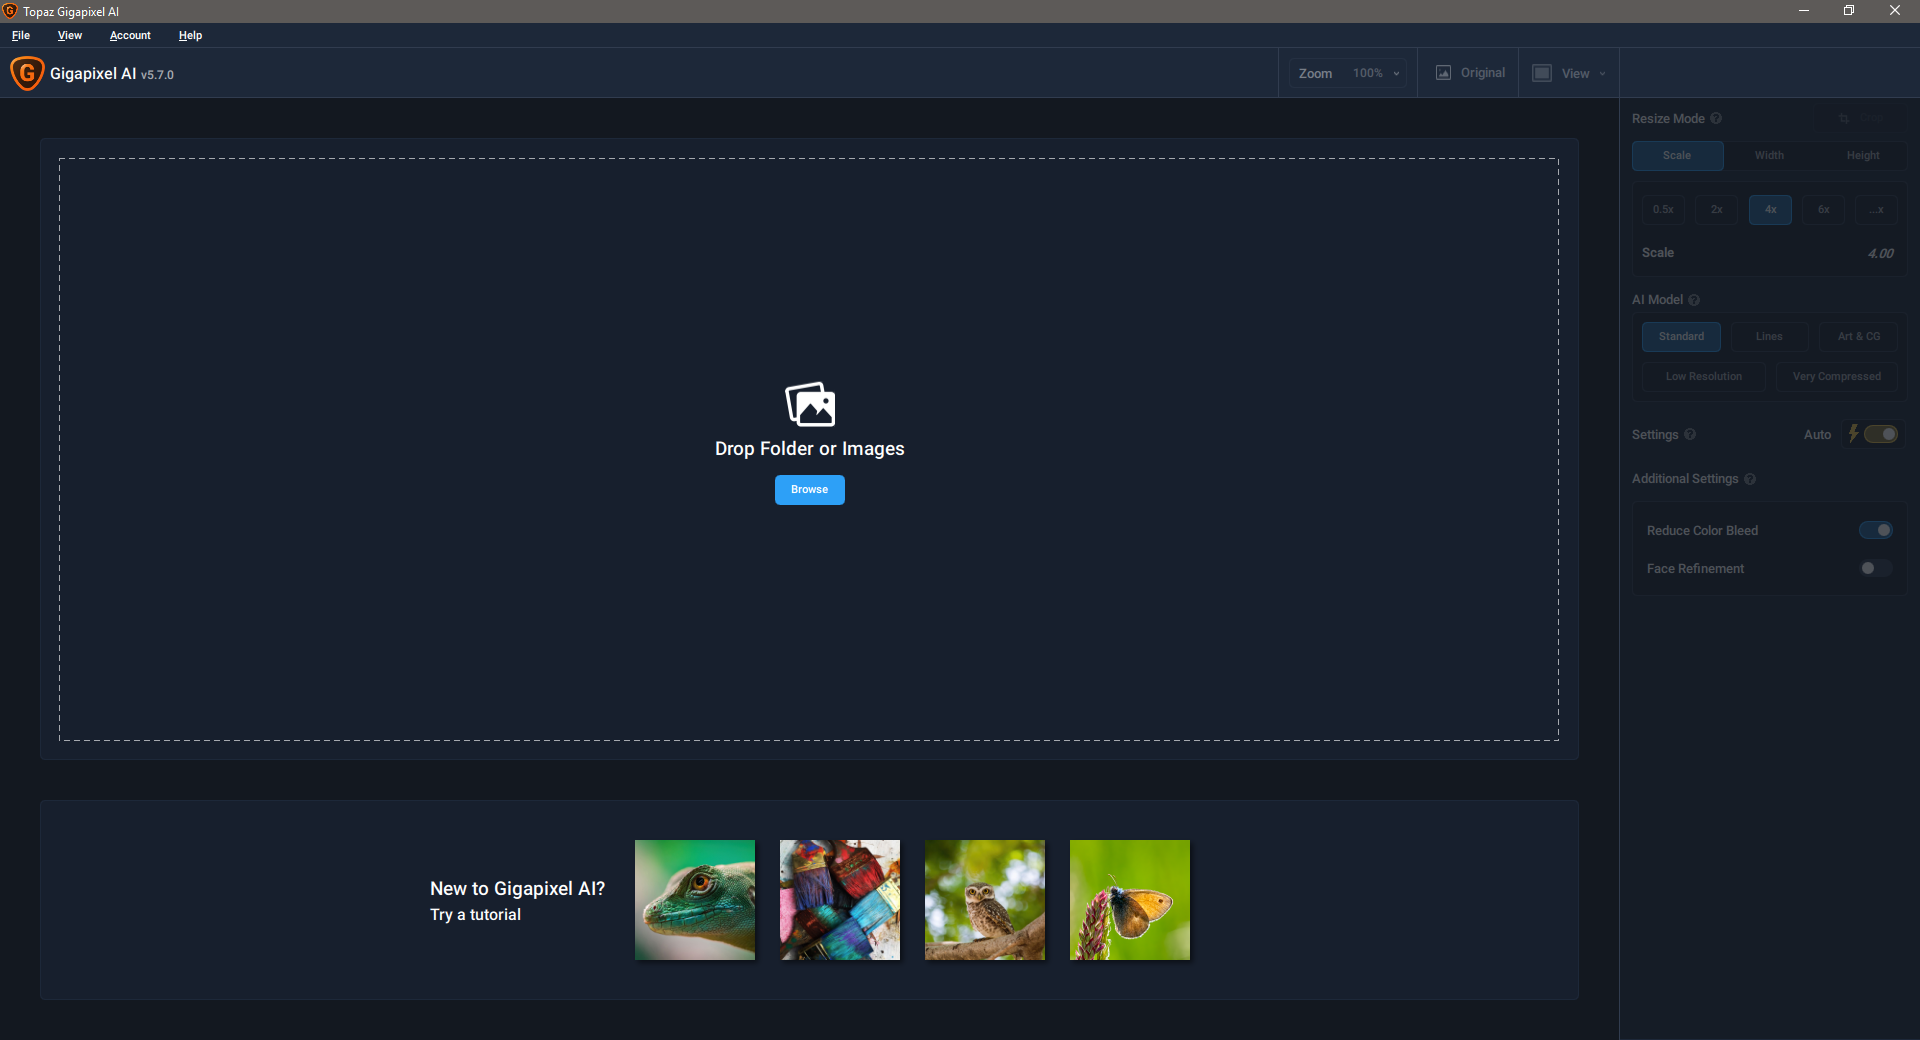Disable the Reduce Color Bleed switch
The height and width of the screenshot is (1040, 1920).
(1876, 530)
